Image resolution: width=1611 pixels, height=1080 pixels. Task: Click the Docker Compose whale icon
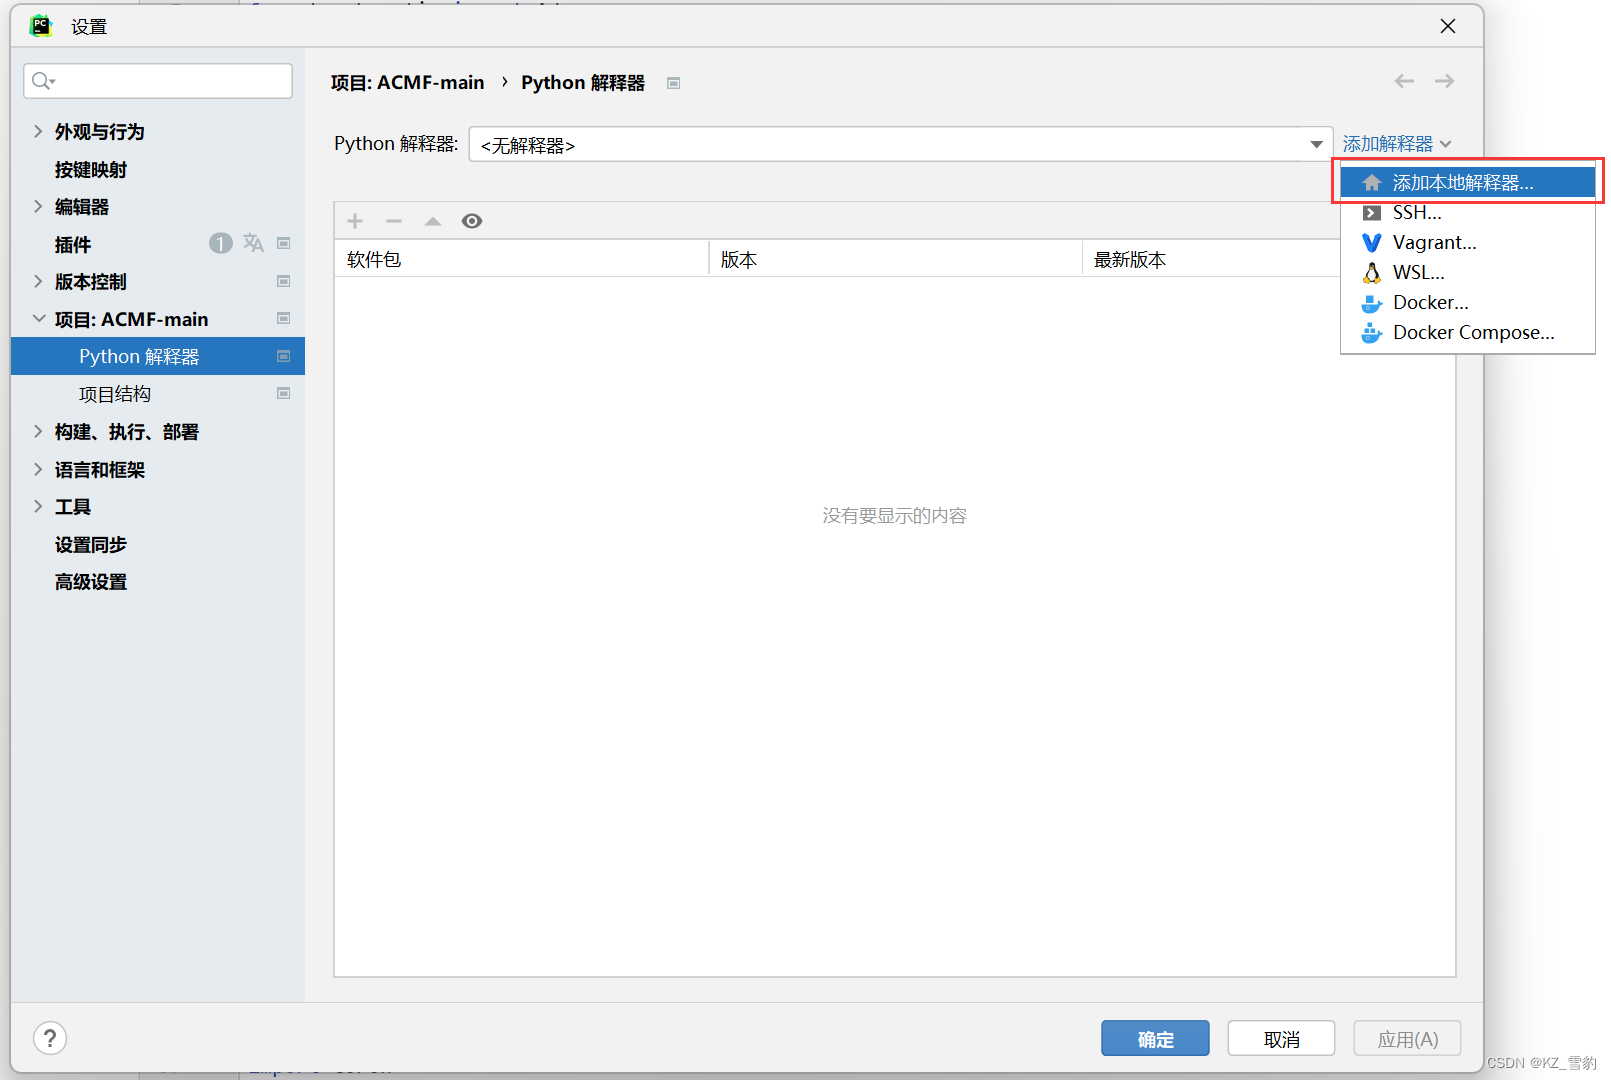tap(1372, 333)
